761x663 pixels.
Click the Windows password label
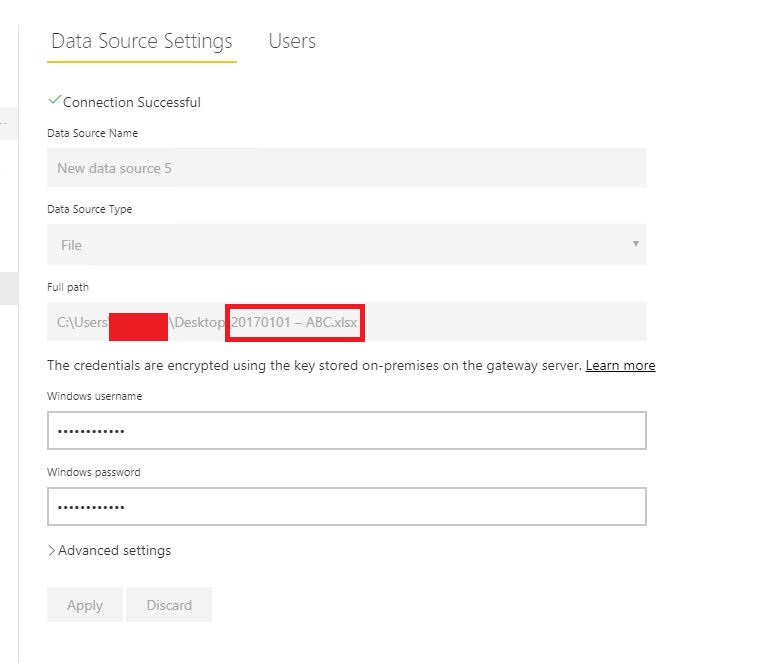tap(94, 472)
